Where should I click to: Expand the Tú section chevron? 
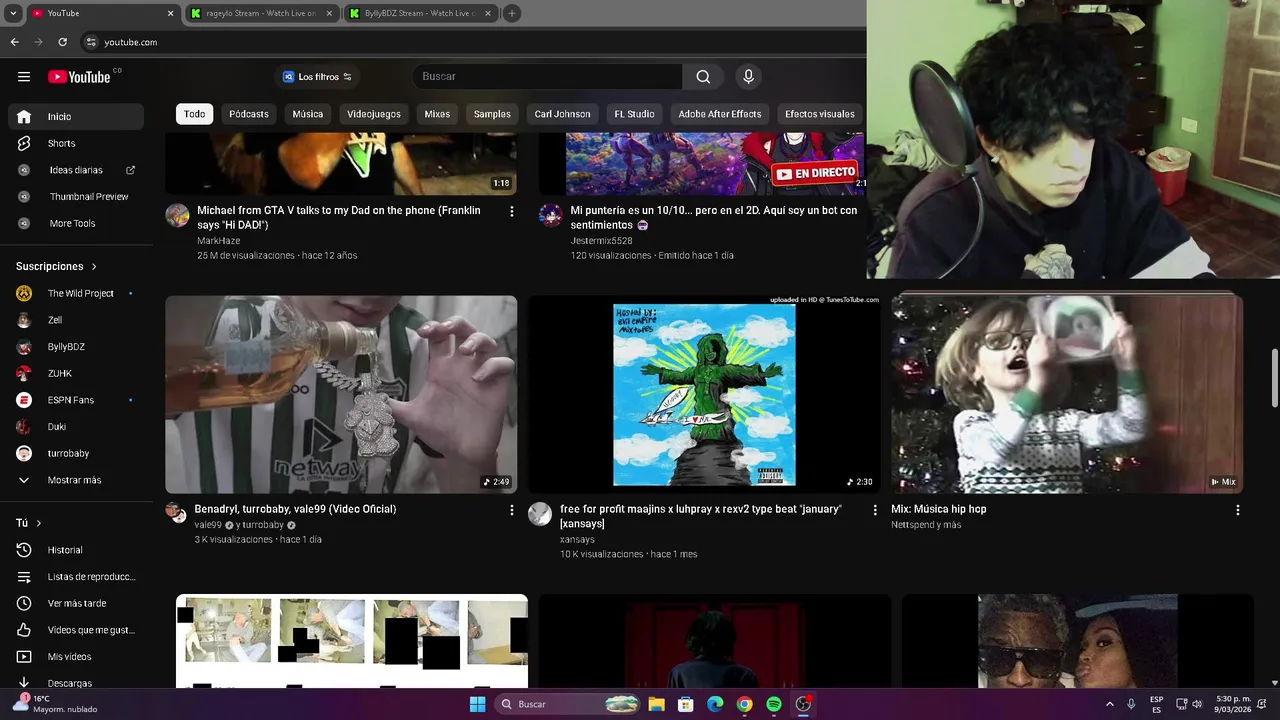pyautogui.click(x=39, y=523)
